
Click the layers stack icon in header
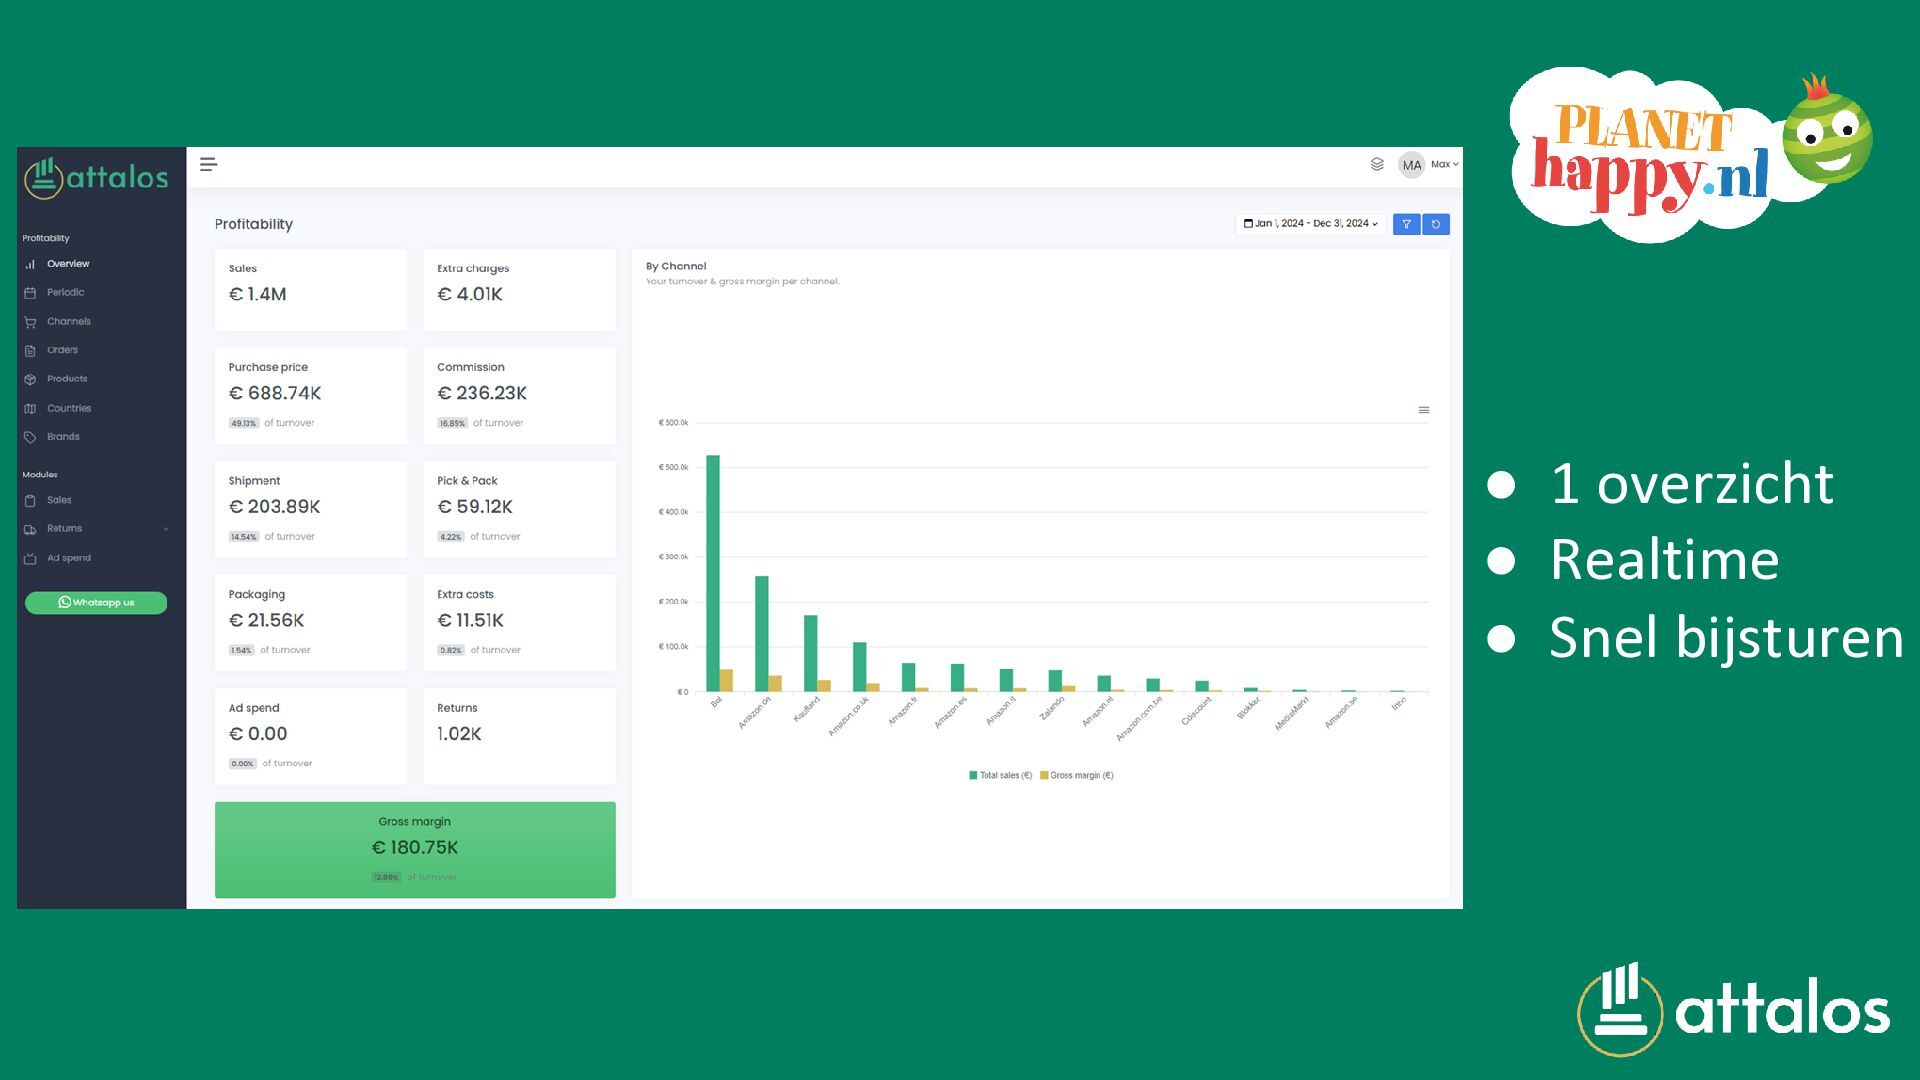pos(1377,164)
